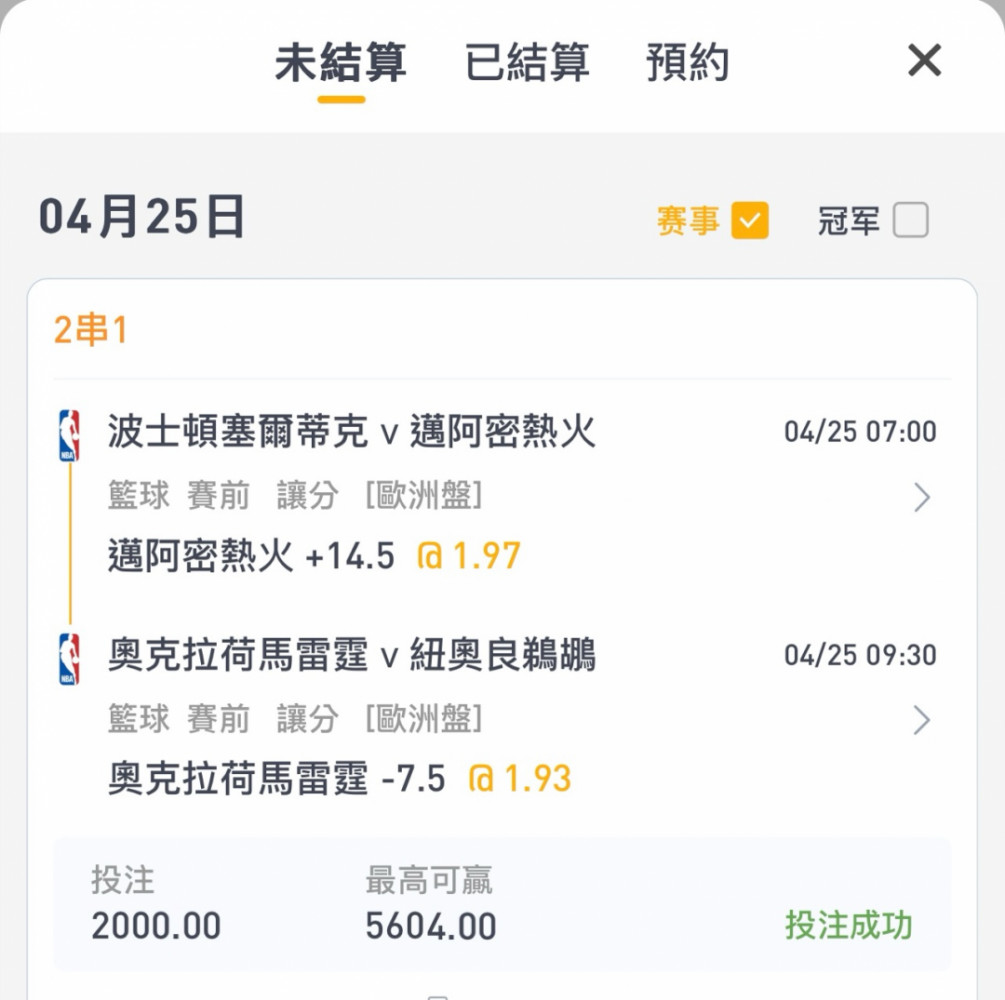The height and width of the screenshot is (1000, 1005).
Task: Click the 1.93 odds value
Action: click(535, 779)
